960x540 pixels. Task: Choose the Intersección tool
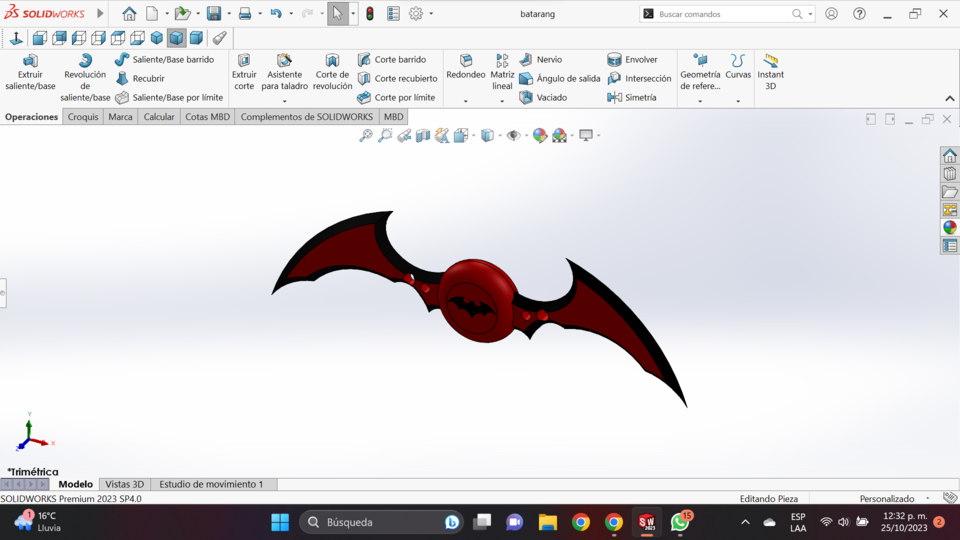point(639,78)
